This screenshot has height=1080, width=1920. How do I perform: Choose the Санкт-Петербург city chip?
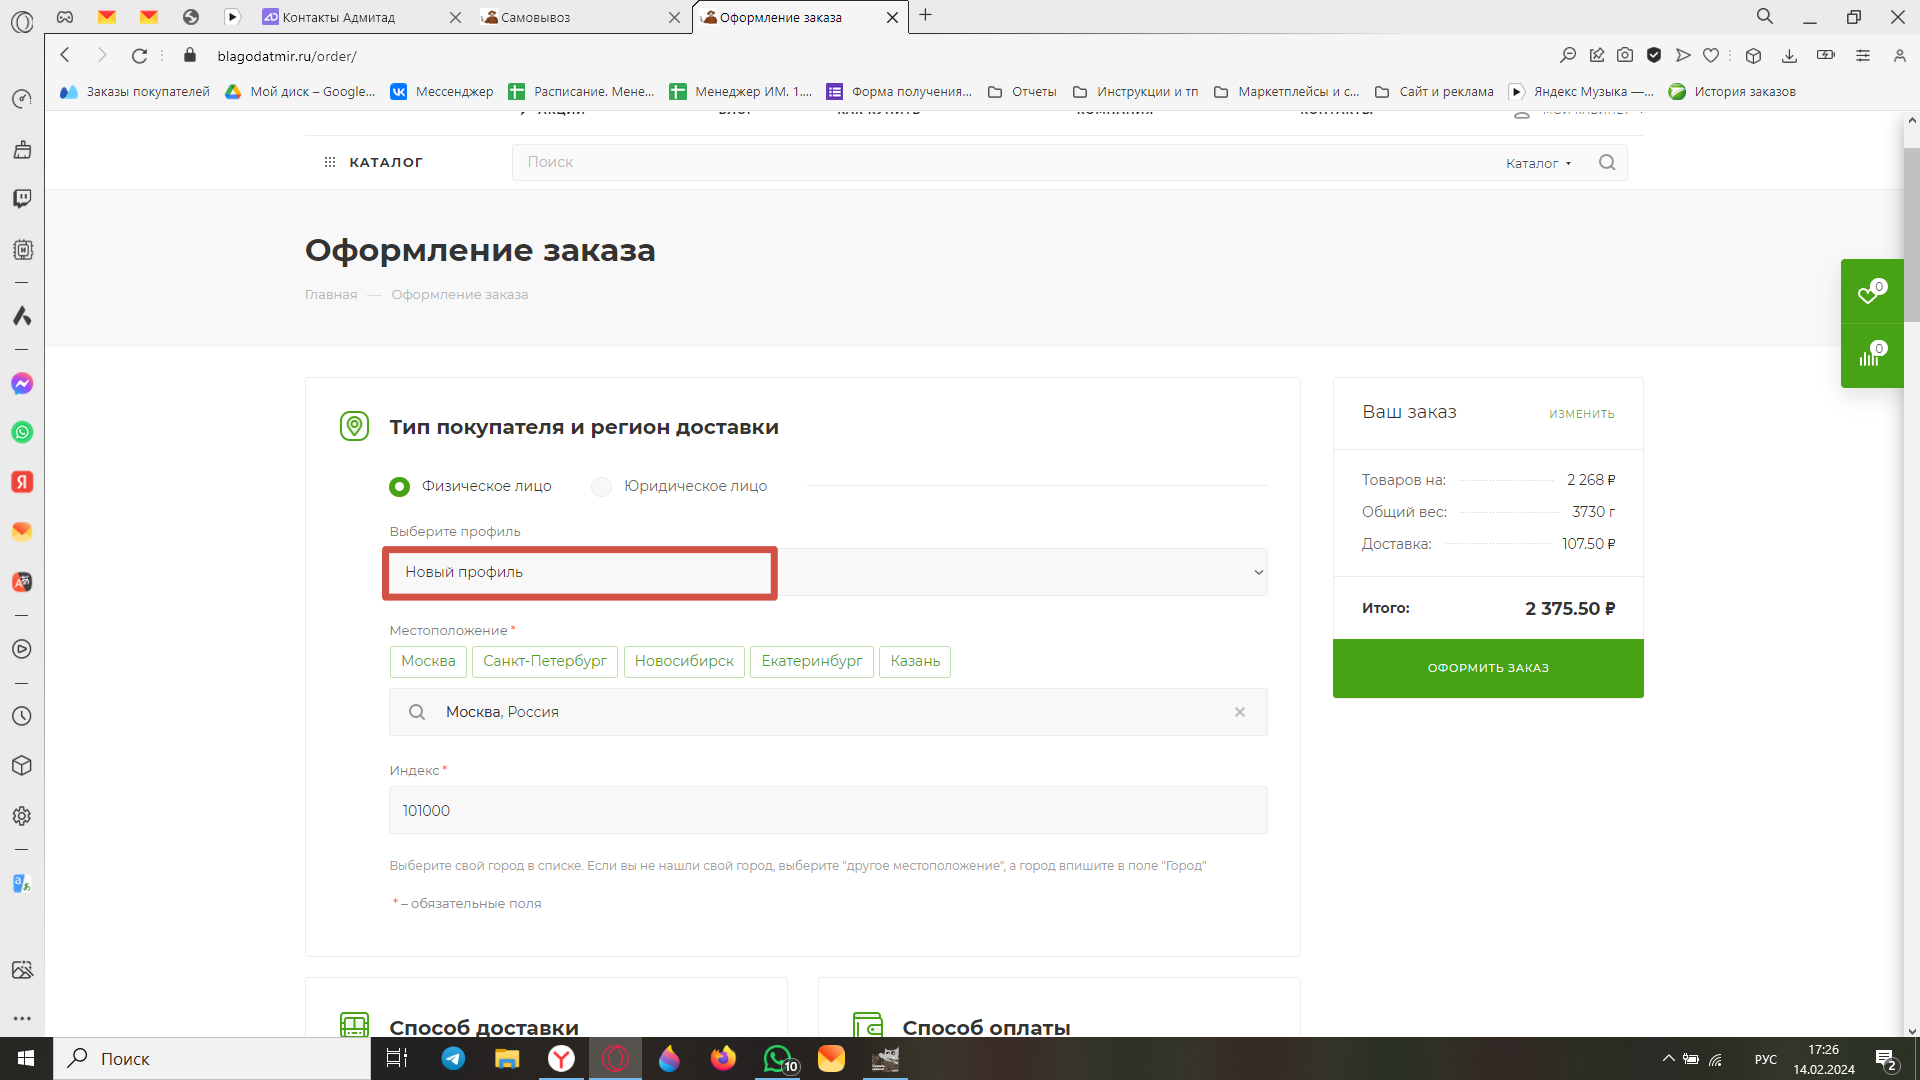pyautogui.click(x=545, y=661)
